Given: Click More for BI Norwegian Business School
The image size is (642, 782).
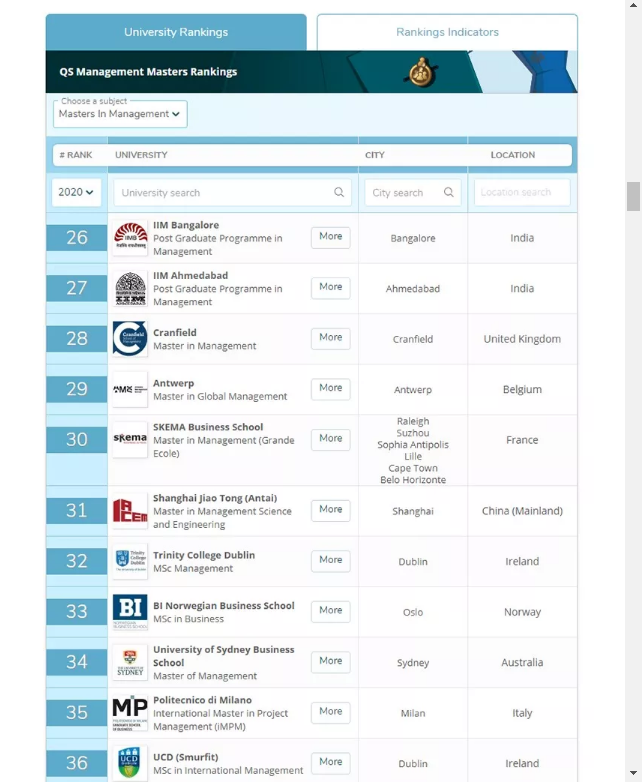Looking at the screenshot, I should pyautogui.click(x=331, y=610).
